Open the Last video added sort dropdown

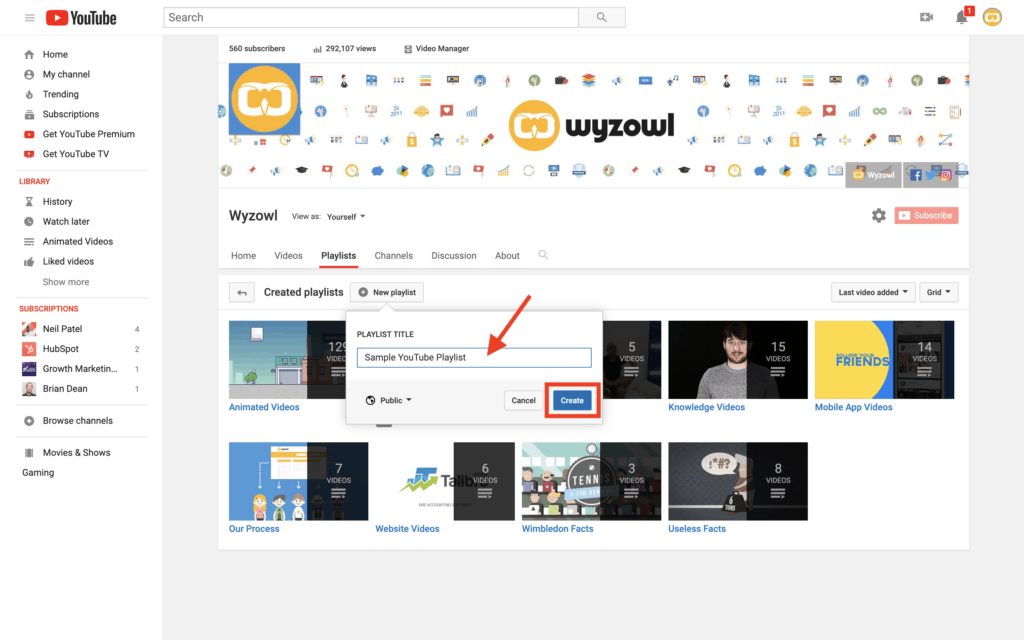(872, 293)
